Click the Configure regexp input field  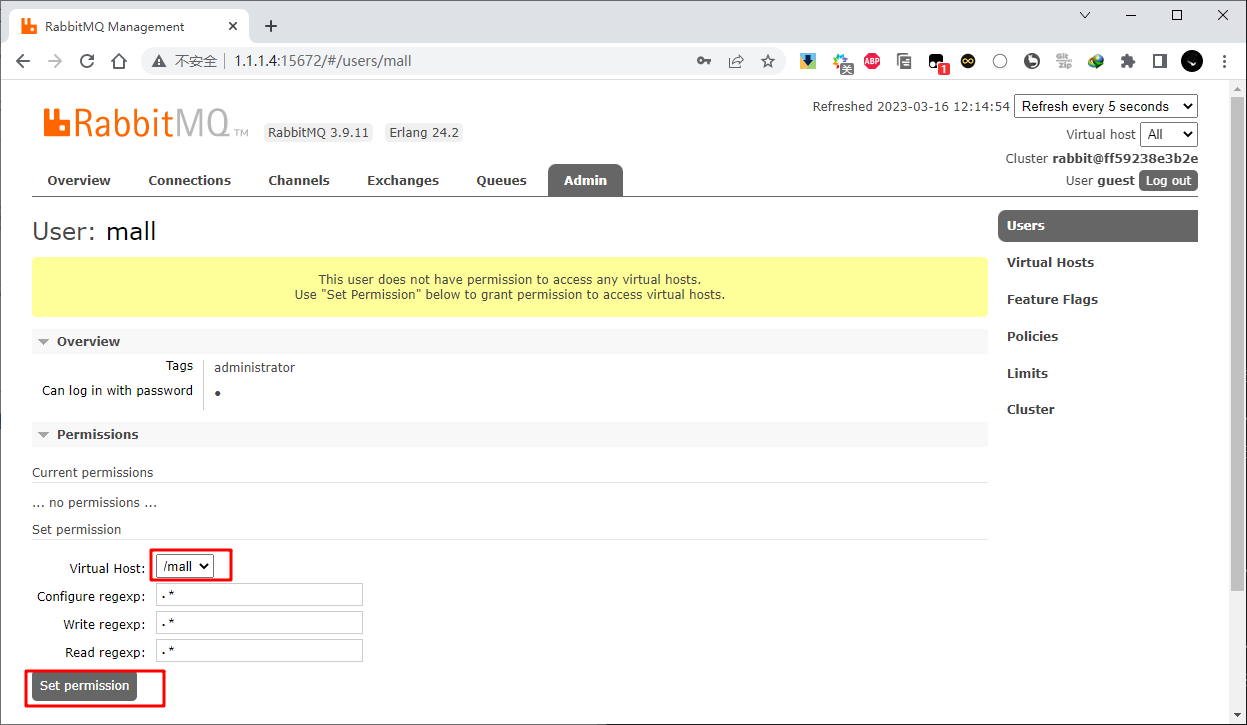[259, 596]
